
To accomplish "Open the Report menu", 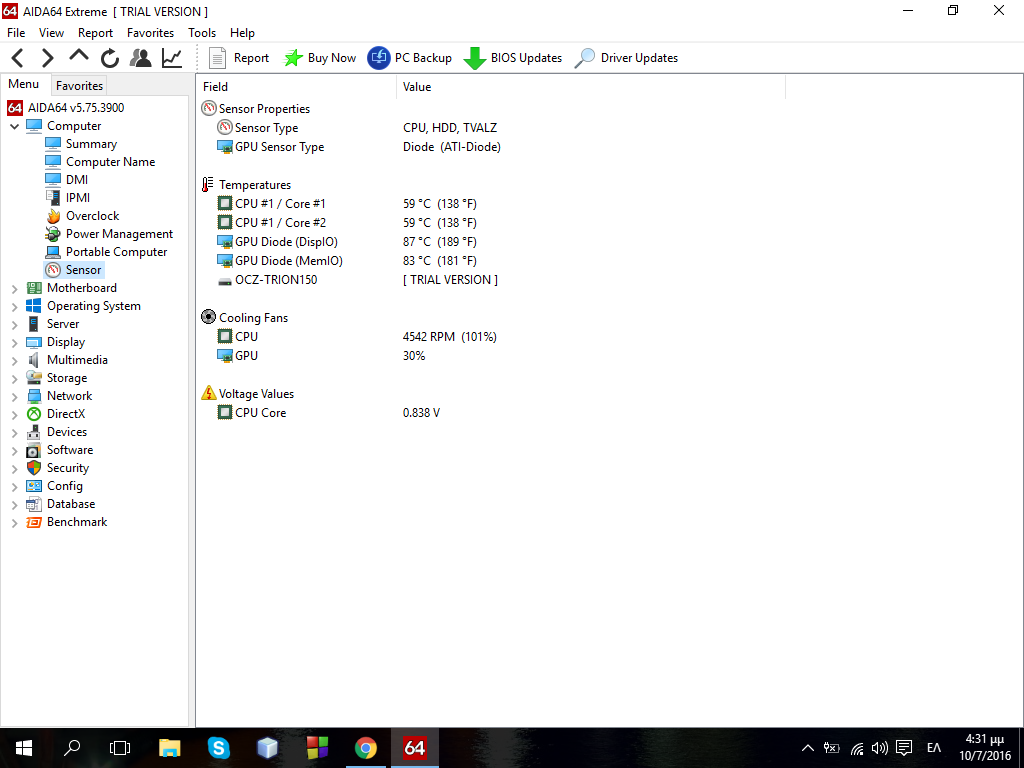I will pyautogui.click(x=95, y=33).
